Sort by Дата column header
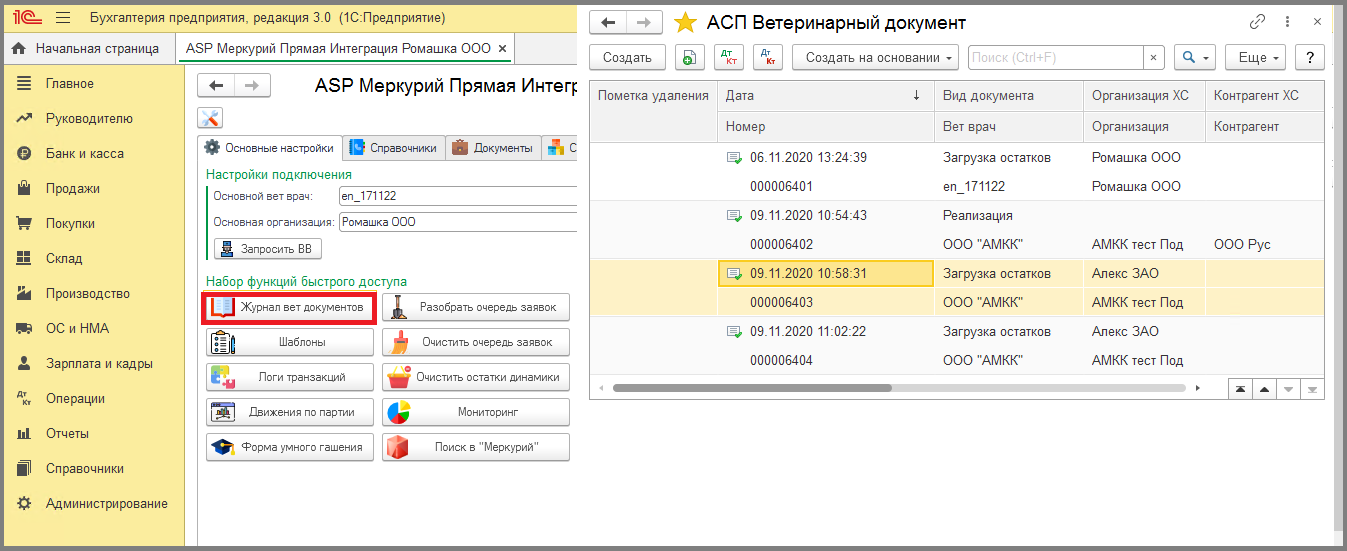Viewport: 1347px width, 551px height. [x=826, y=96]
